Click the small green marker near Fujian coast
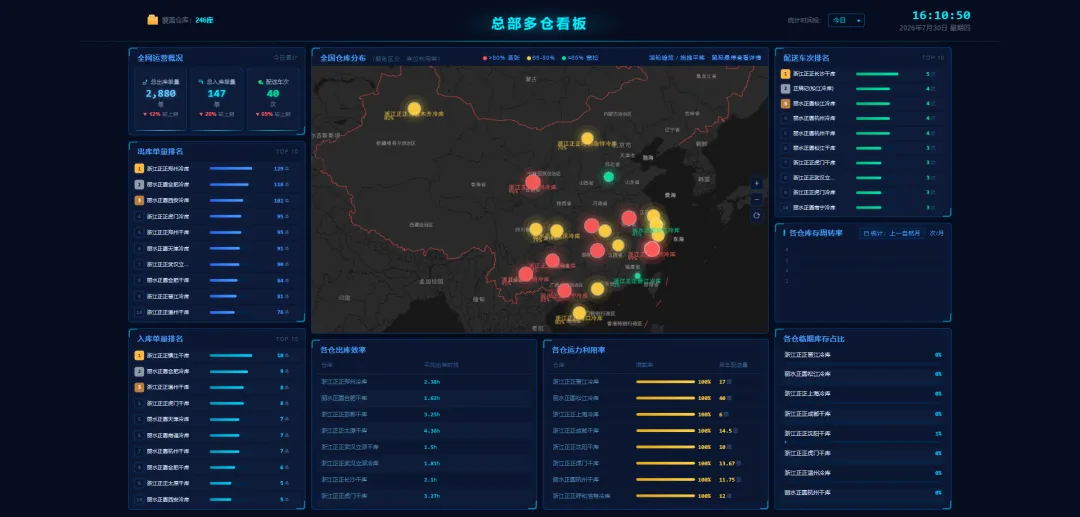This screenshot has width=1080, height=517. (x=637, y=276)
